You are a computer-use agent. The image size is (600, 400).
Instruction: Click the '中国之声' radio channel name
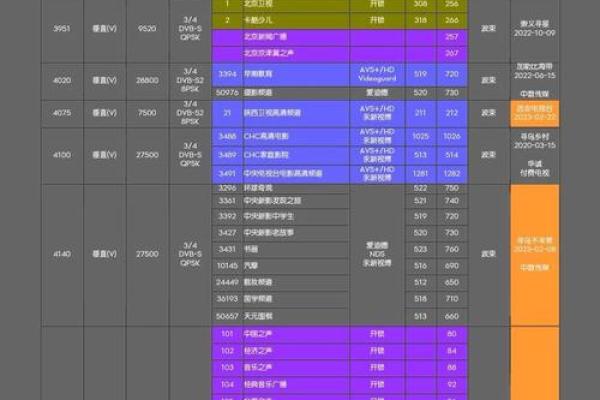pos(258,334)
